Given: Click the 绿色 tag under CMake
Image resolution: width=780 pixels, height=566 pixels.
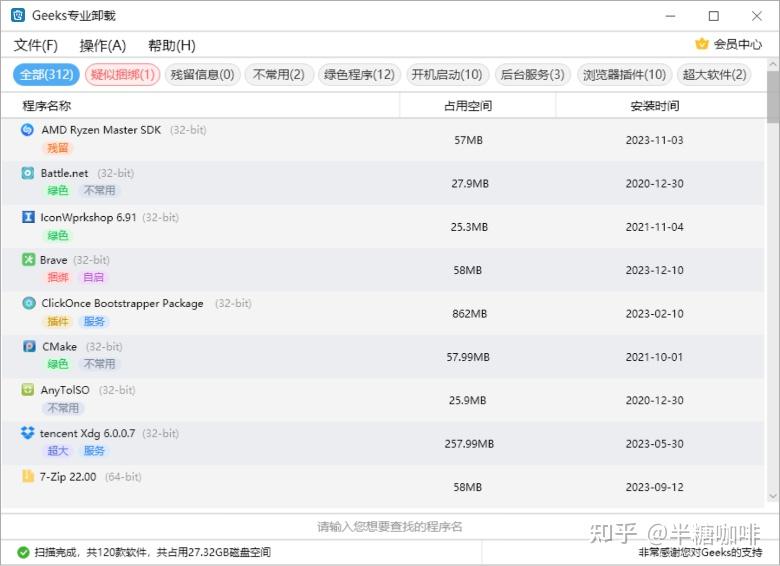Looking at the screenshot, I should 58,364.
